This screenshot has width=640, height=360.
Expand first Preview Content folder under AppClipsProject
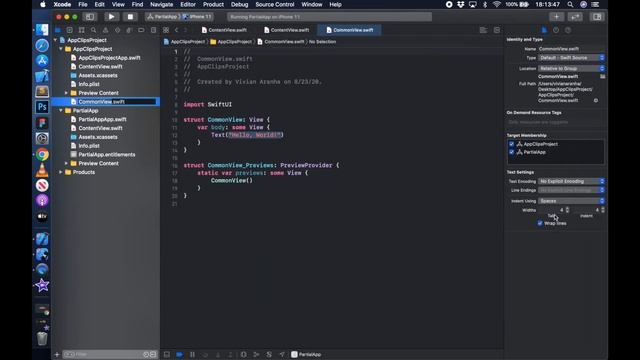pos(66,93)
